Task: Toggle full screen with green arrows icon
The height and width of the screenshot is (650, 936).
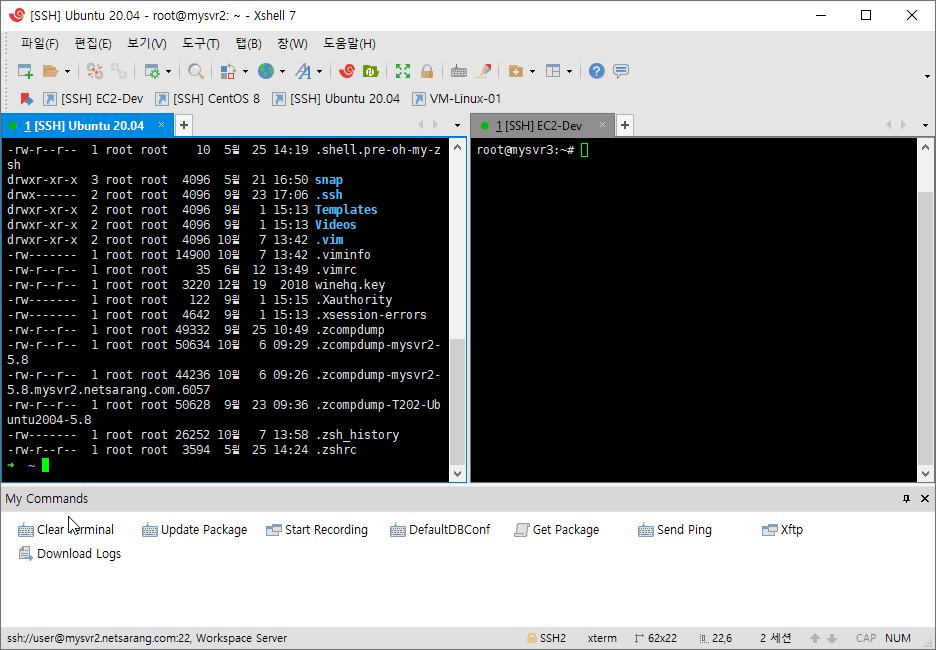Action: 403,72
